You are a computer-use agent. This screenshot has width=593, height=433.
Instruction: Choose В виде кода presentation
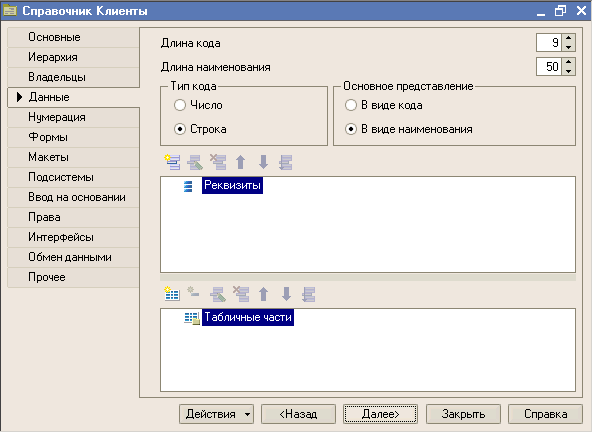[x=351, y=105]
